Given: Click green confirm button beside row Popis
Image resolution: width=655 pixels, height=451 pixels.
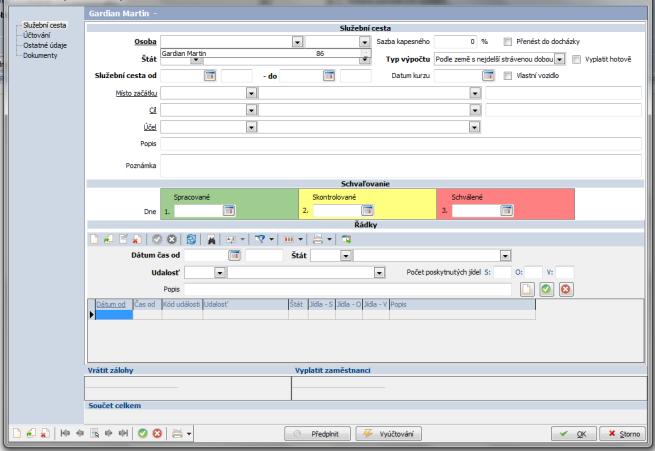Looking at the screenshot, I should point(546,289).
